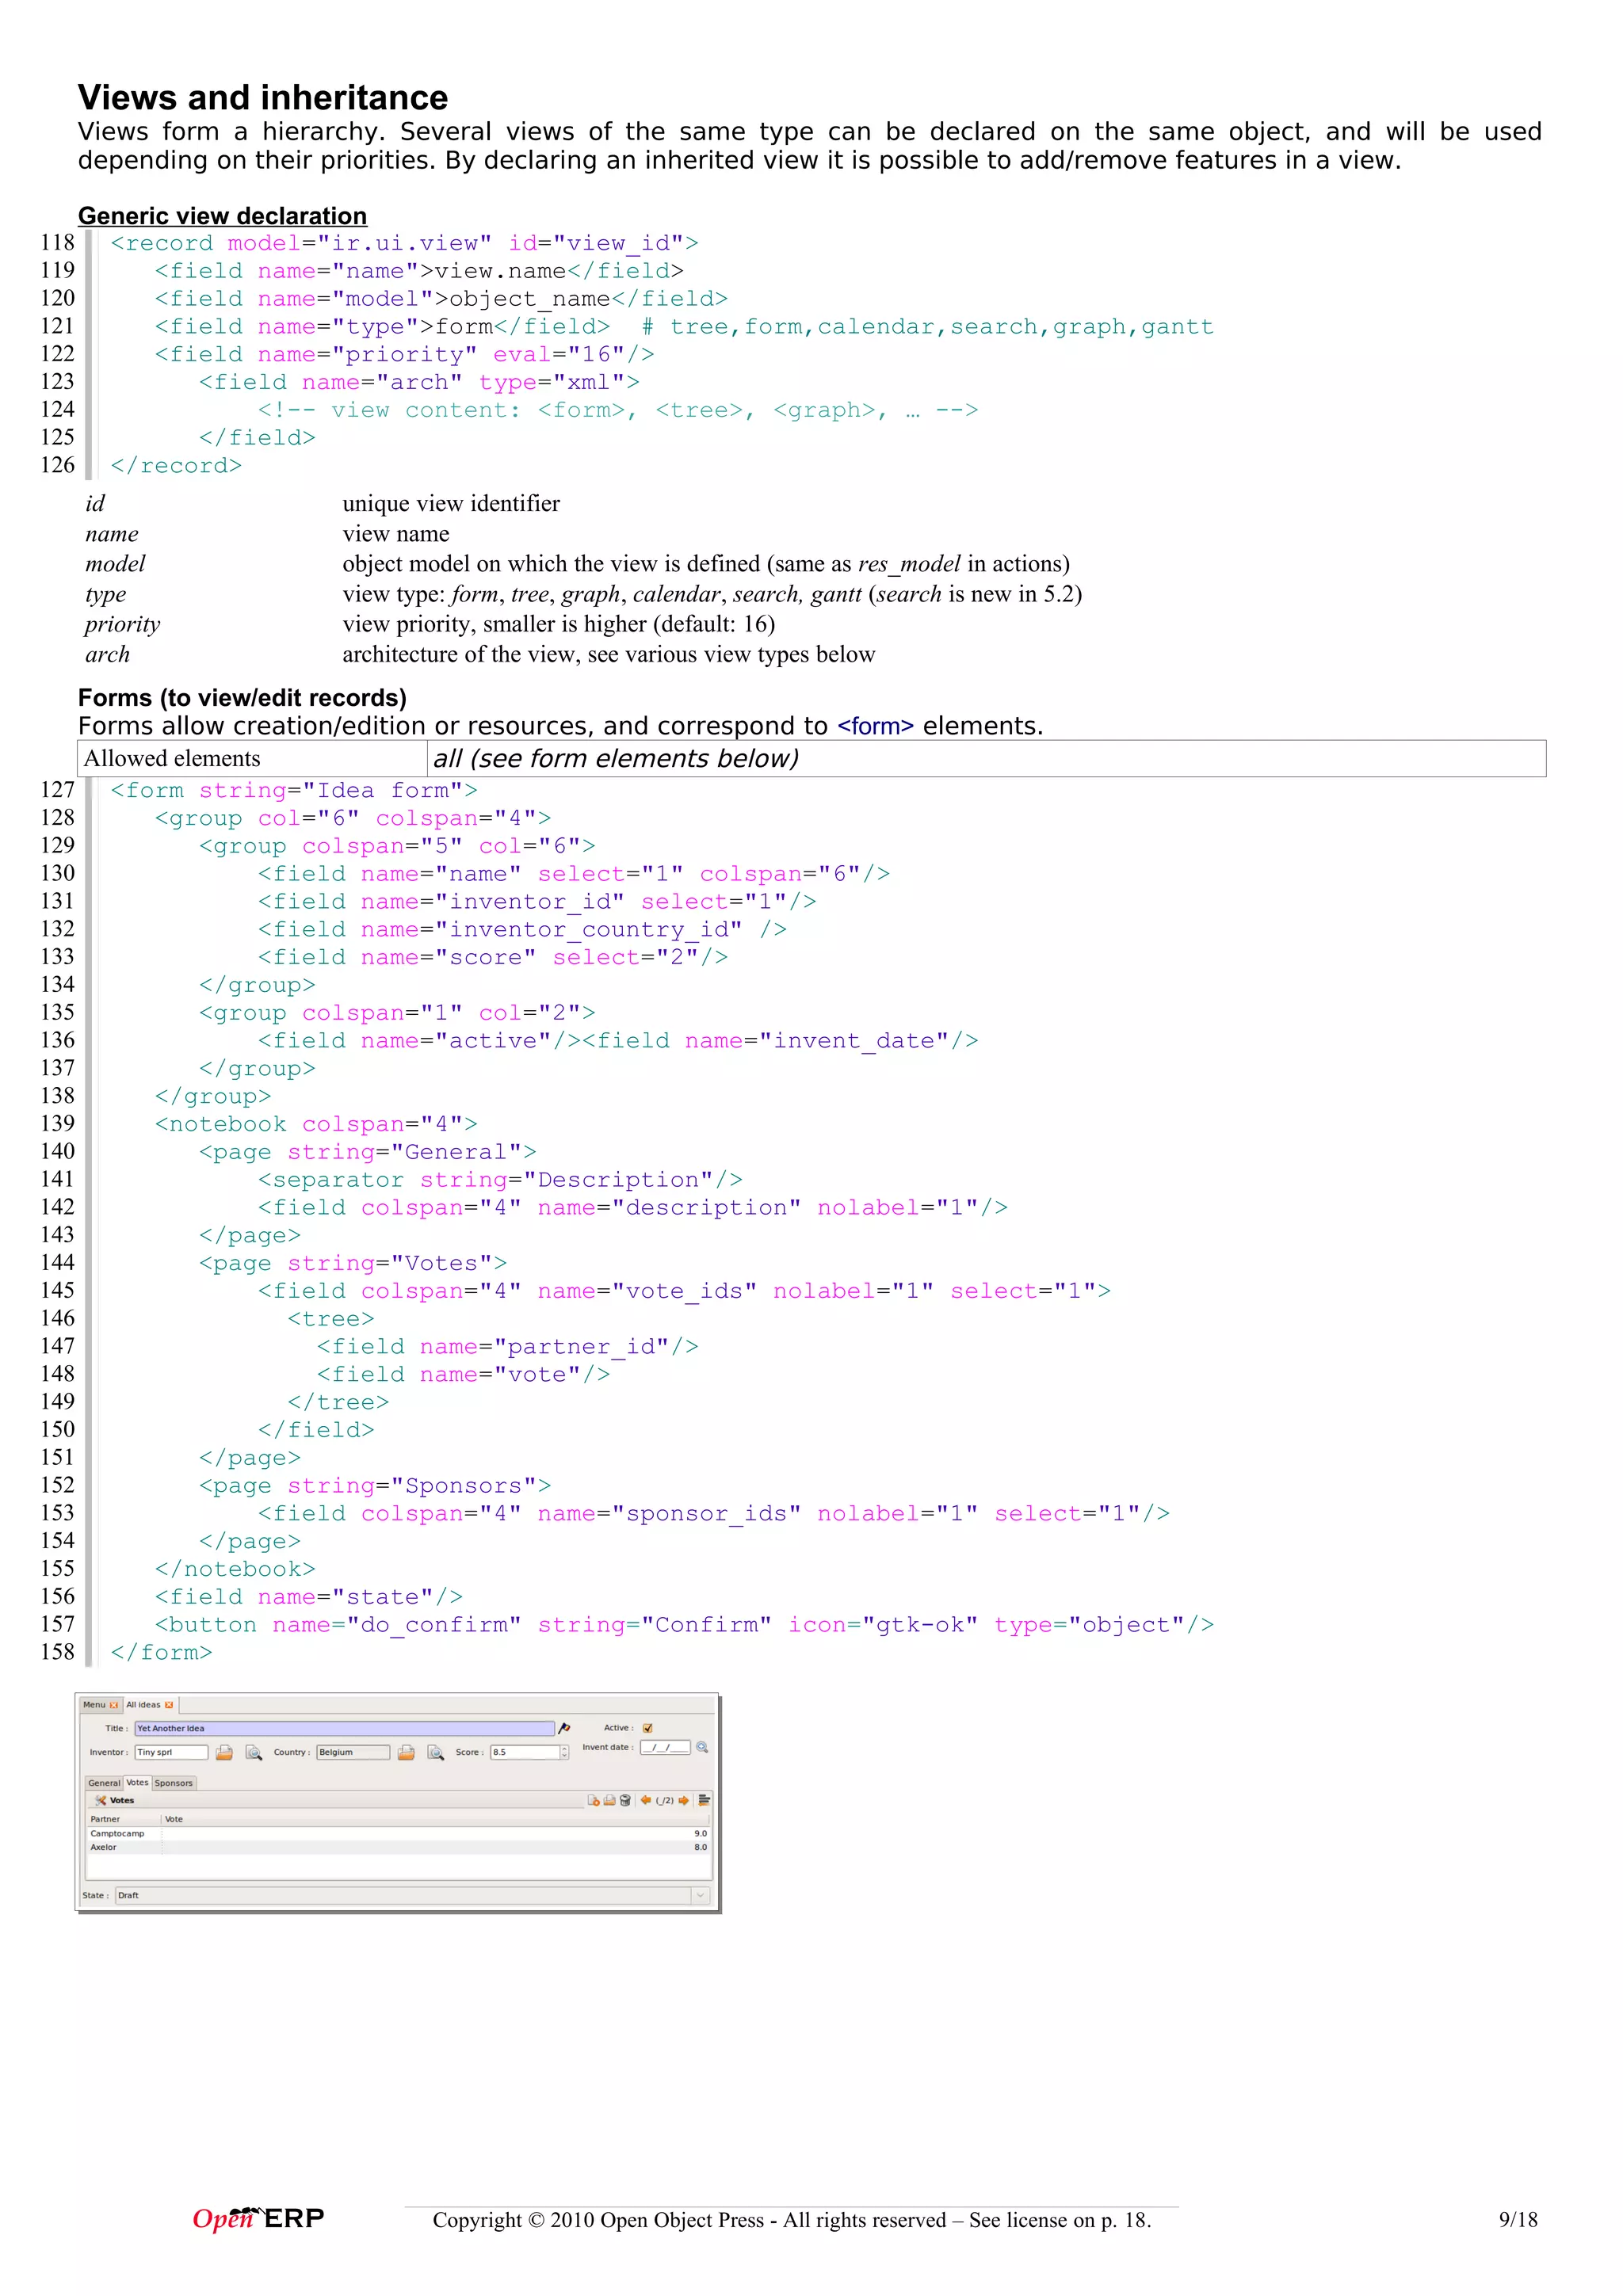
Task: Click the blue <form> text in paragraph
Action: [875, 726]
